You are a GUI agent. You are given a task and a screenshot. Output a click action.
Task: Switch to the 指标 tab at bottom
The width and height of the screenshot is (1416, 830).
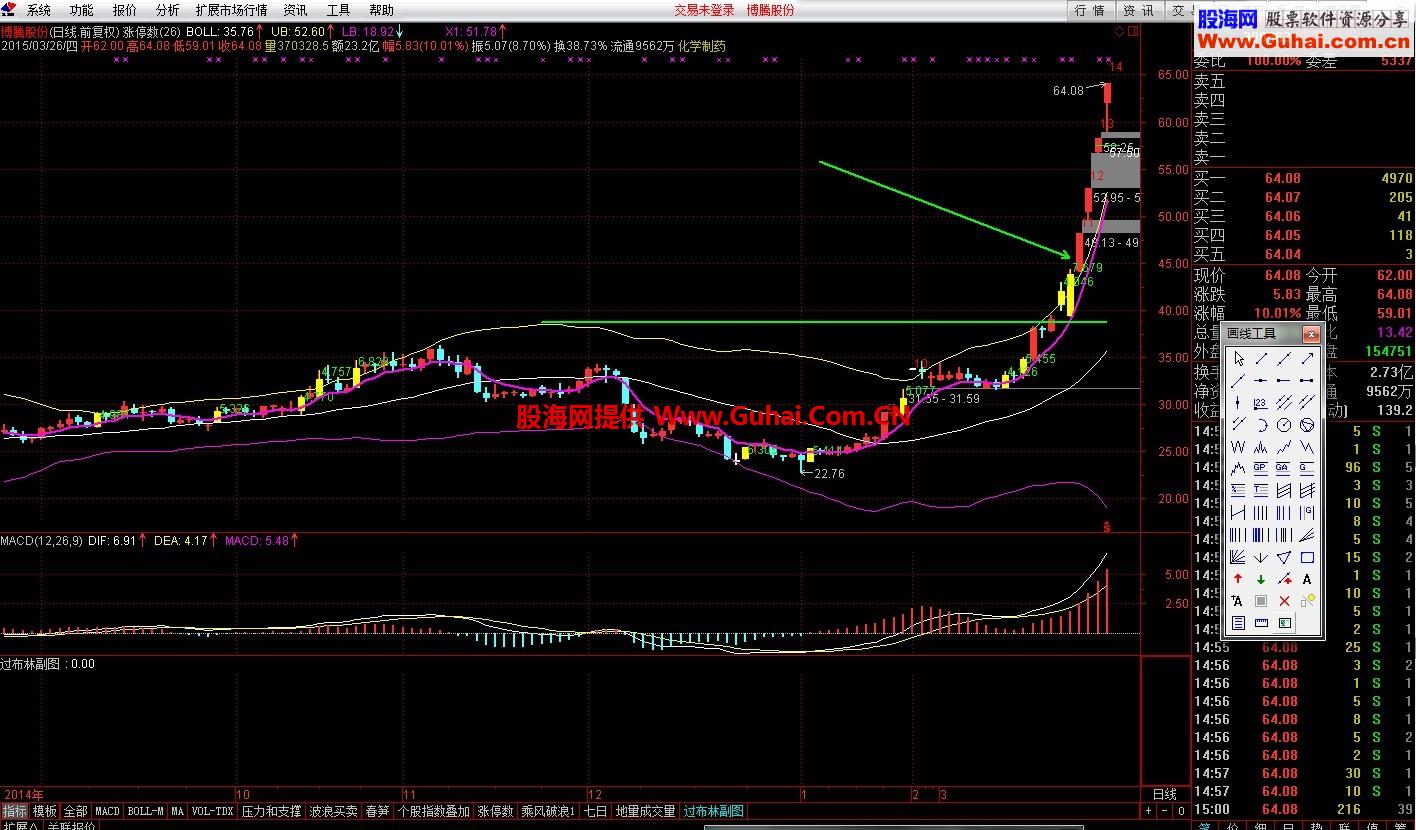click(15, 811)
